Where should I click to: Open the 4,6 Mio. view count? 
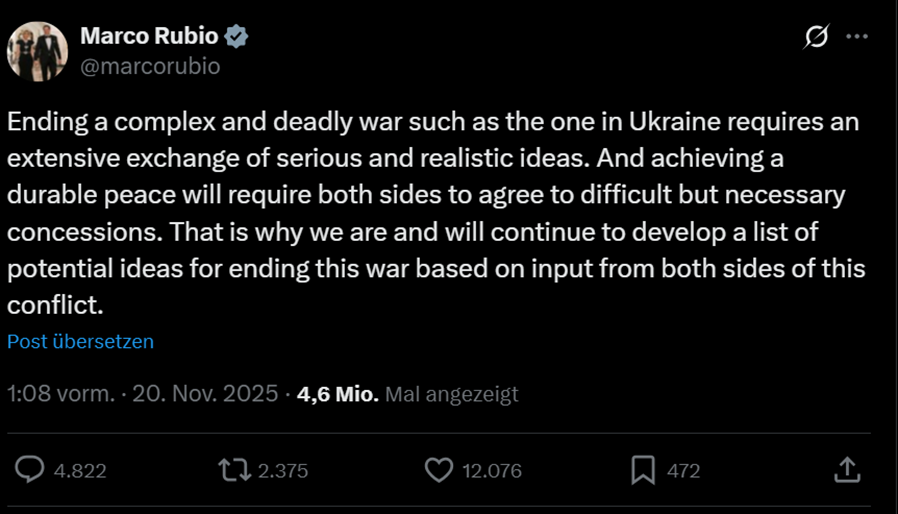click(x=338, y=394)
